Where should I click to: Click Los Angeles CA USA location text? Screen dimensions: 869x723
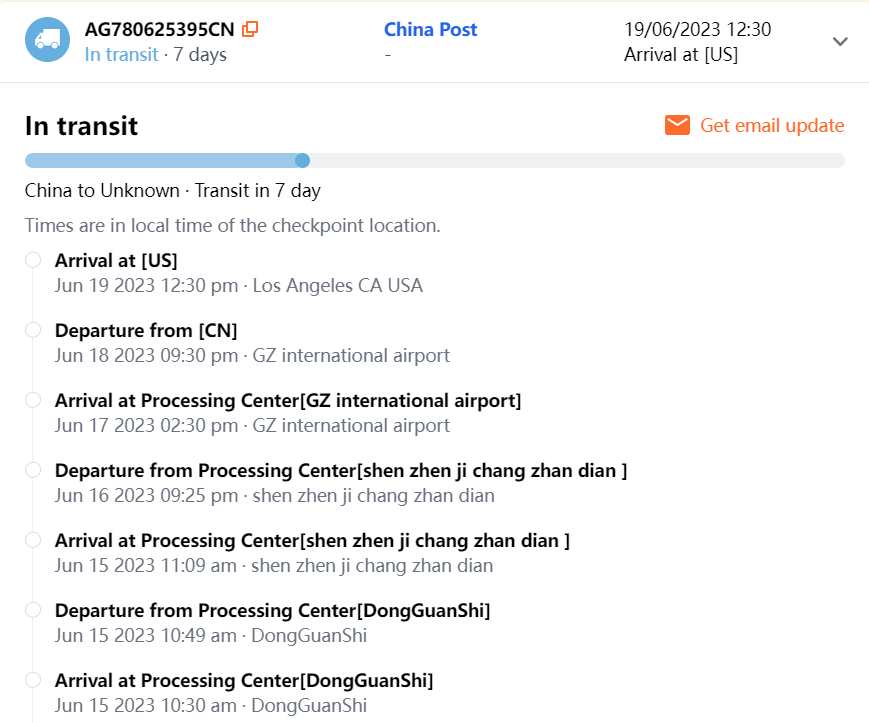(337, 285)
